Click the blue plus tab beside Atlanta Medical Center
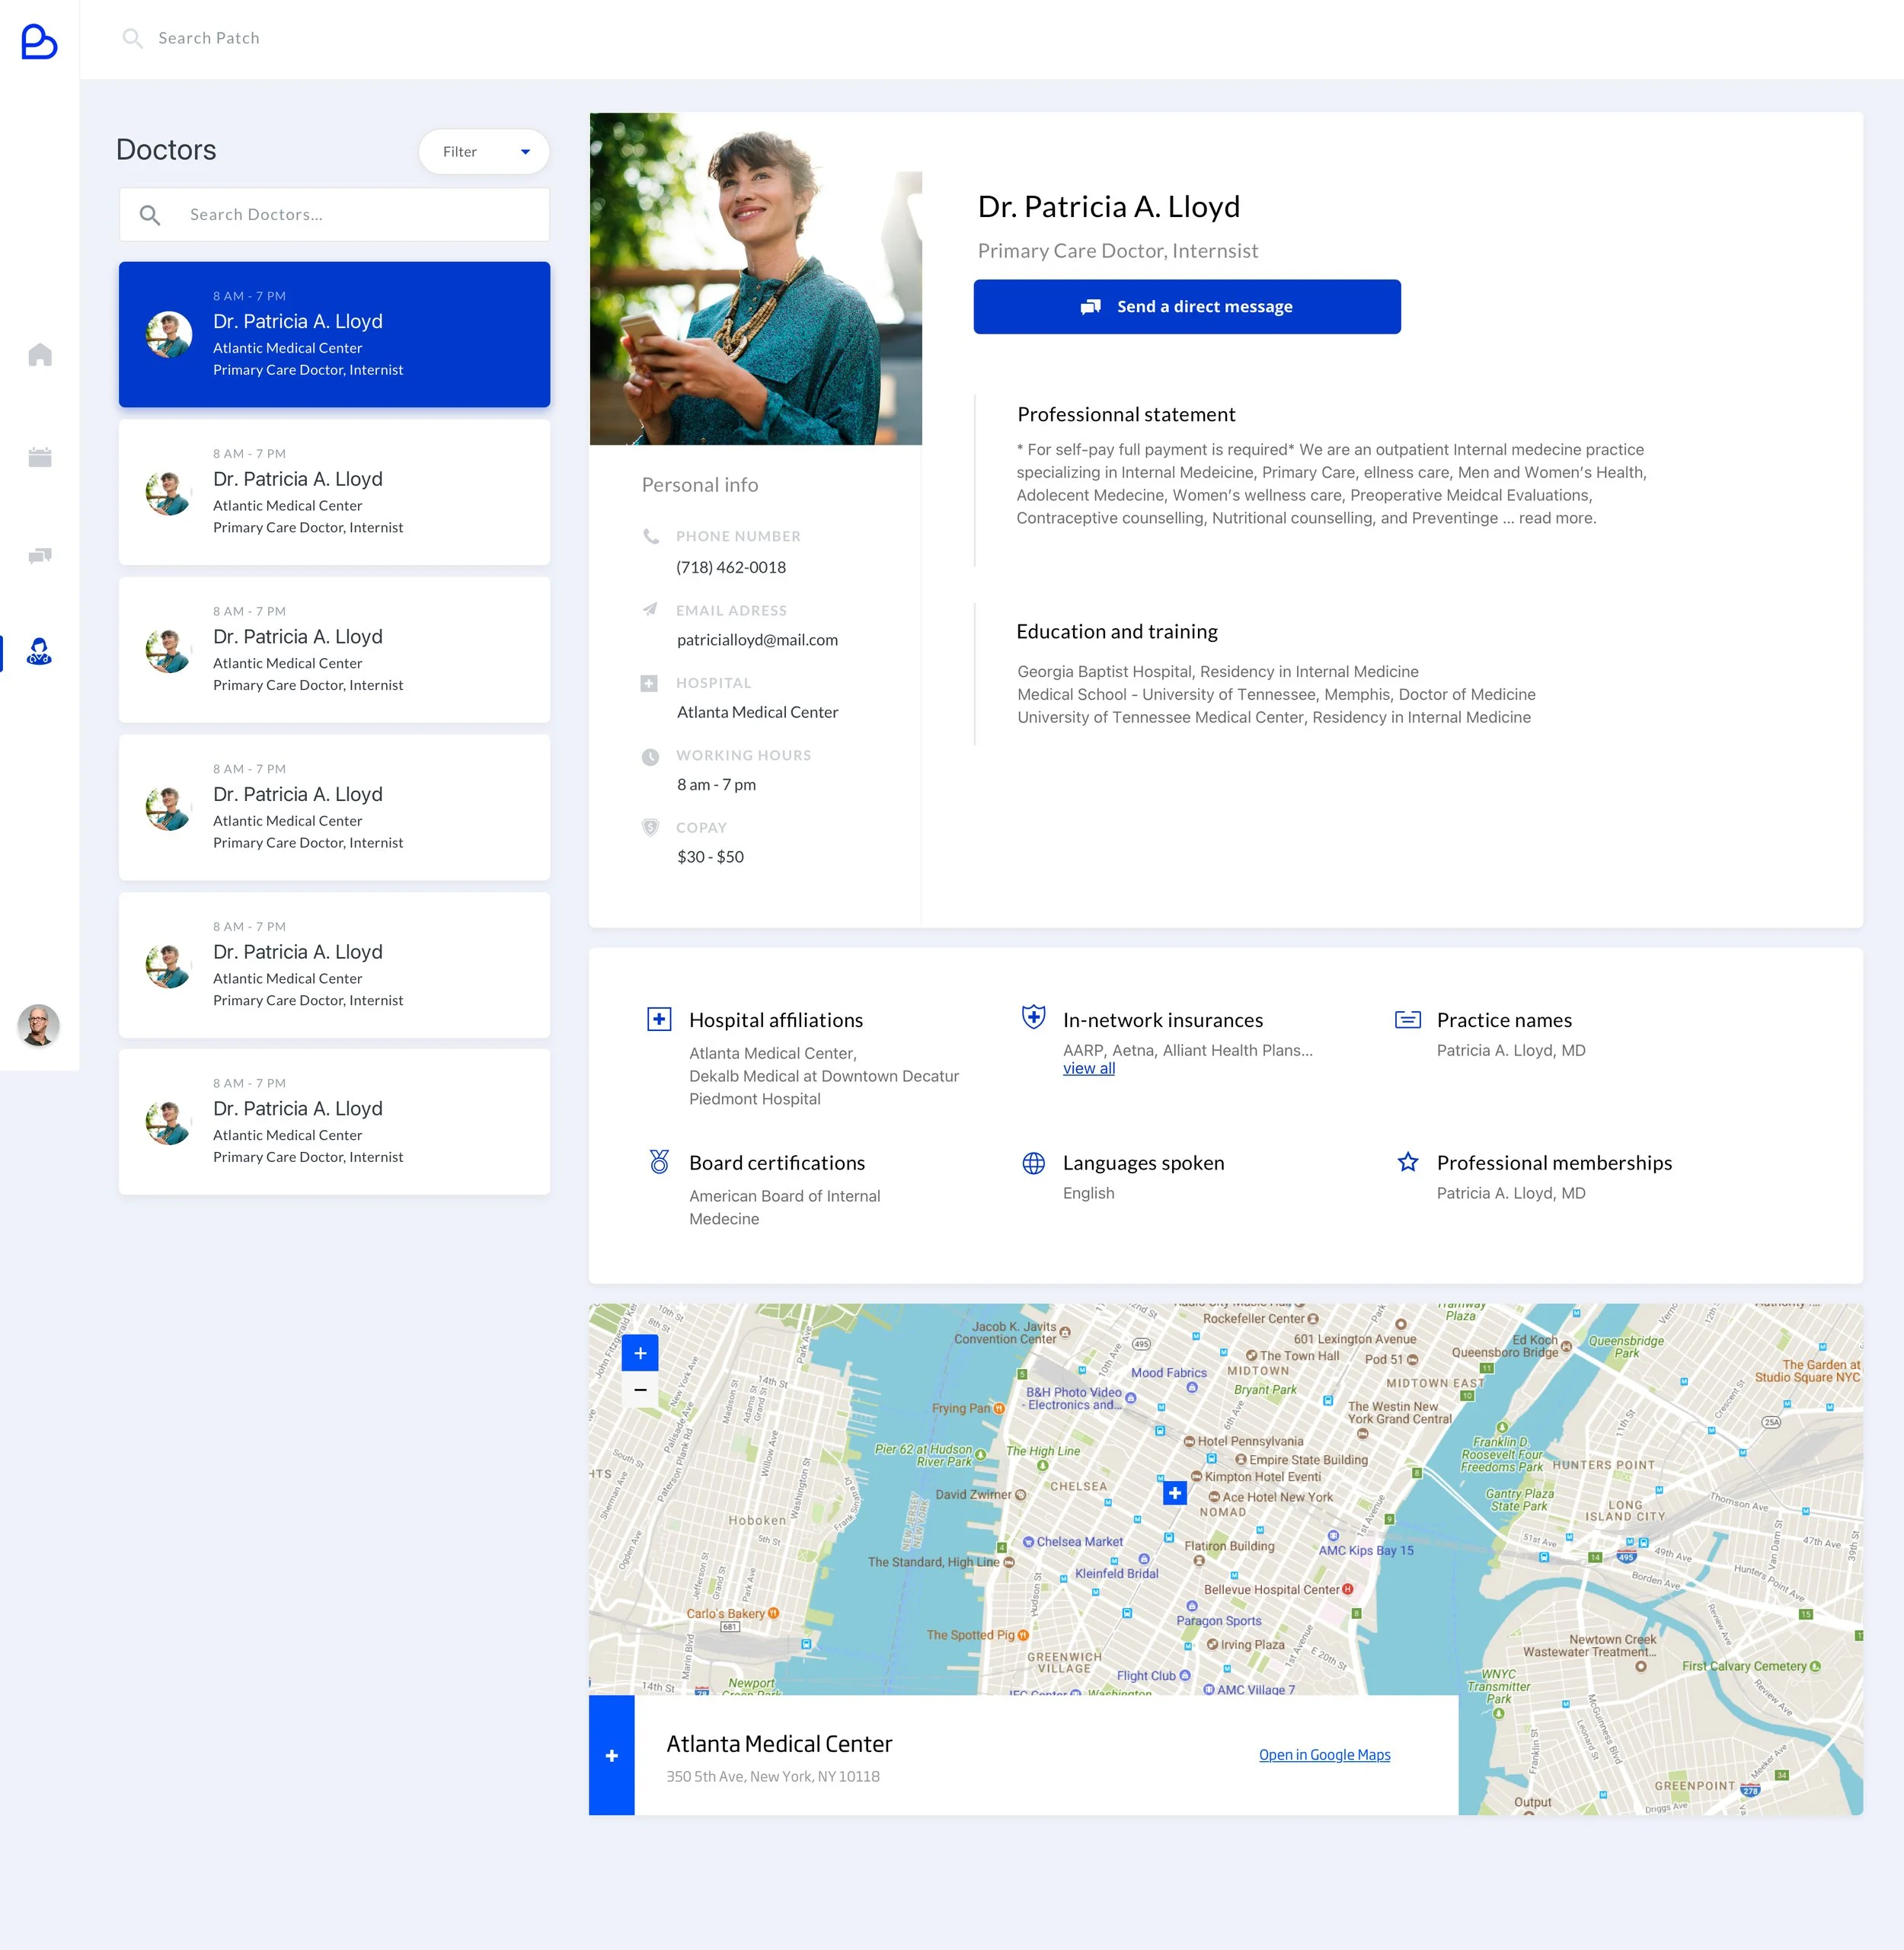This screenshot has width=1904, height=1950. (x=612, y=1755)
